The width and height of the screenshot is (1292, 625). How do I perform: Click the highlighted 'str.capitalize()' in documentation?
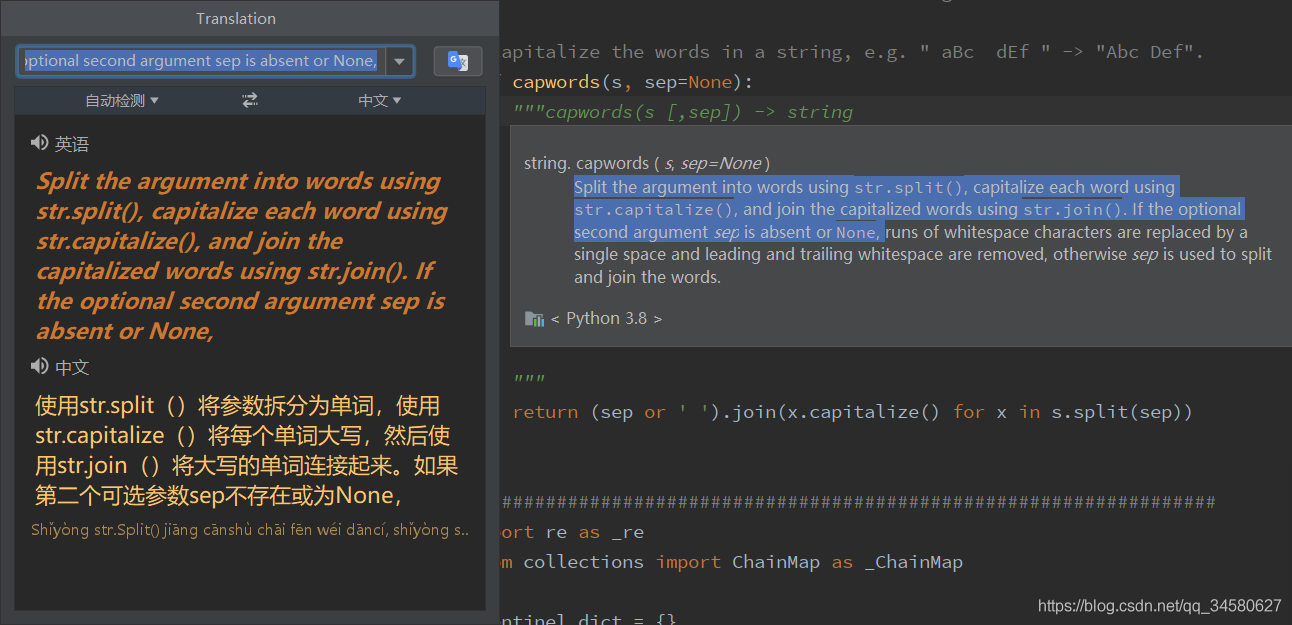click(655, 210)
